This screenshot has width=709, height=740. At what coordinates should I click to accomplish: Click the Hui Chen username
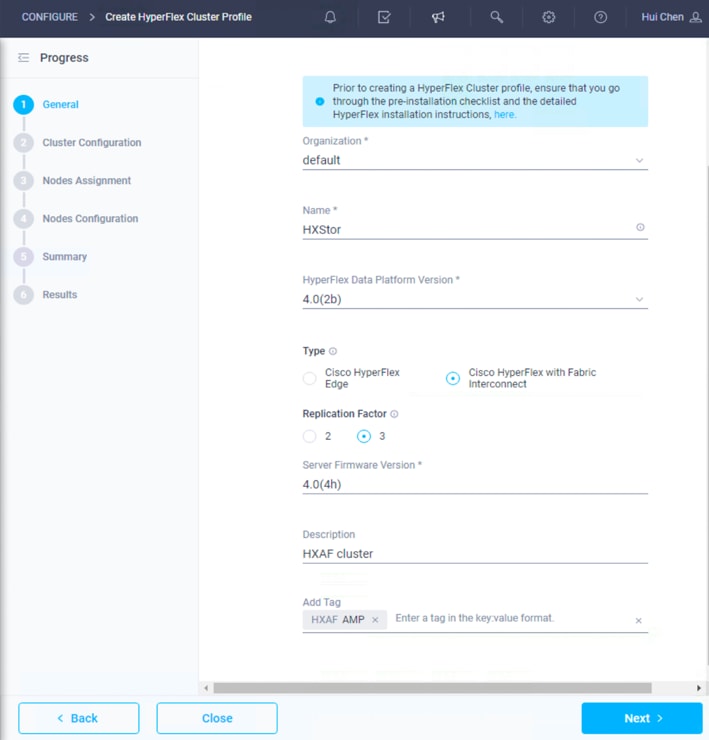(x=662, y=17)
